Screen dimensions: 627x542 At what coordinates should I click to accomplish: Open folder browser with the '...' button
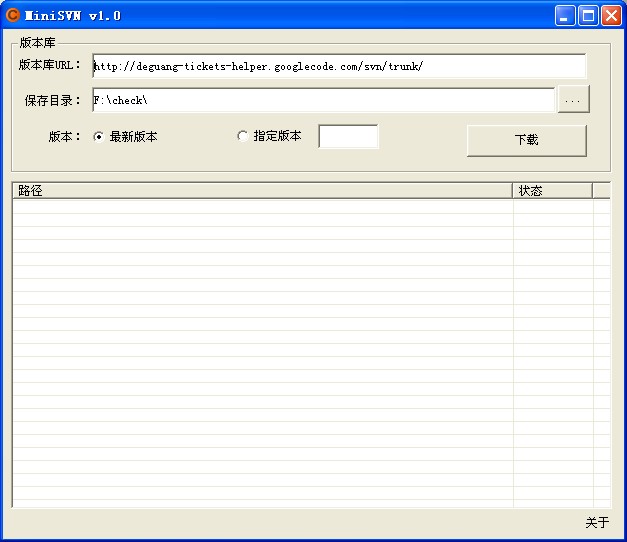point(573,100)
